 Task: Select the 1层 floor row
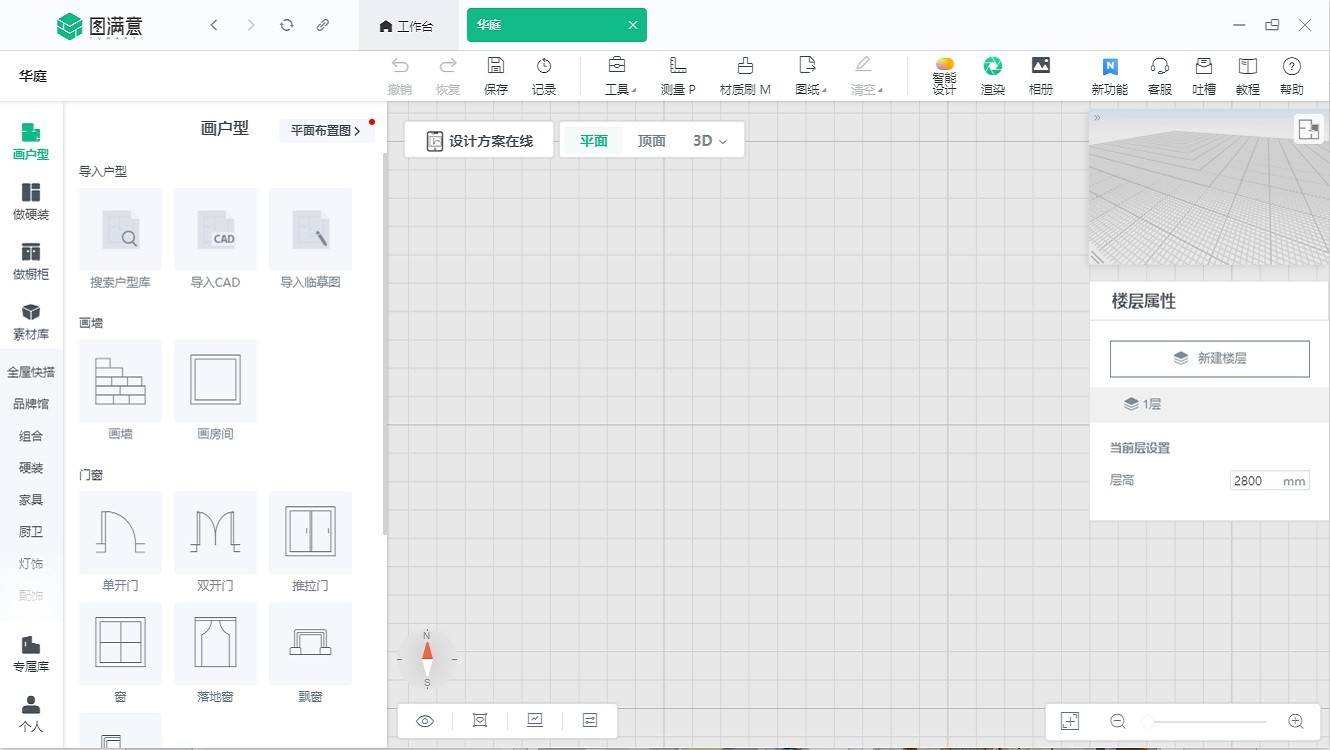pos(1210,404)
